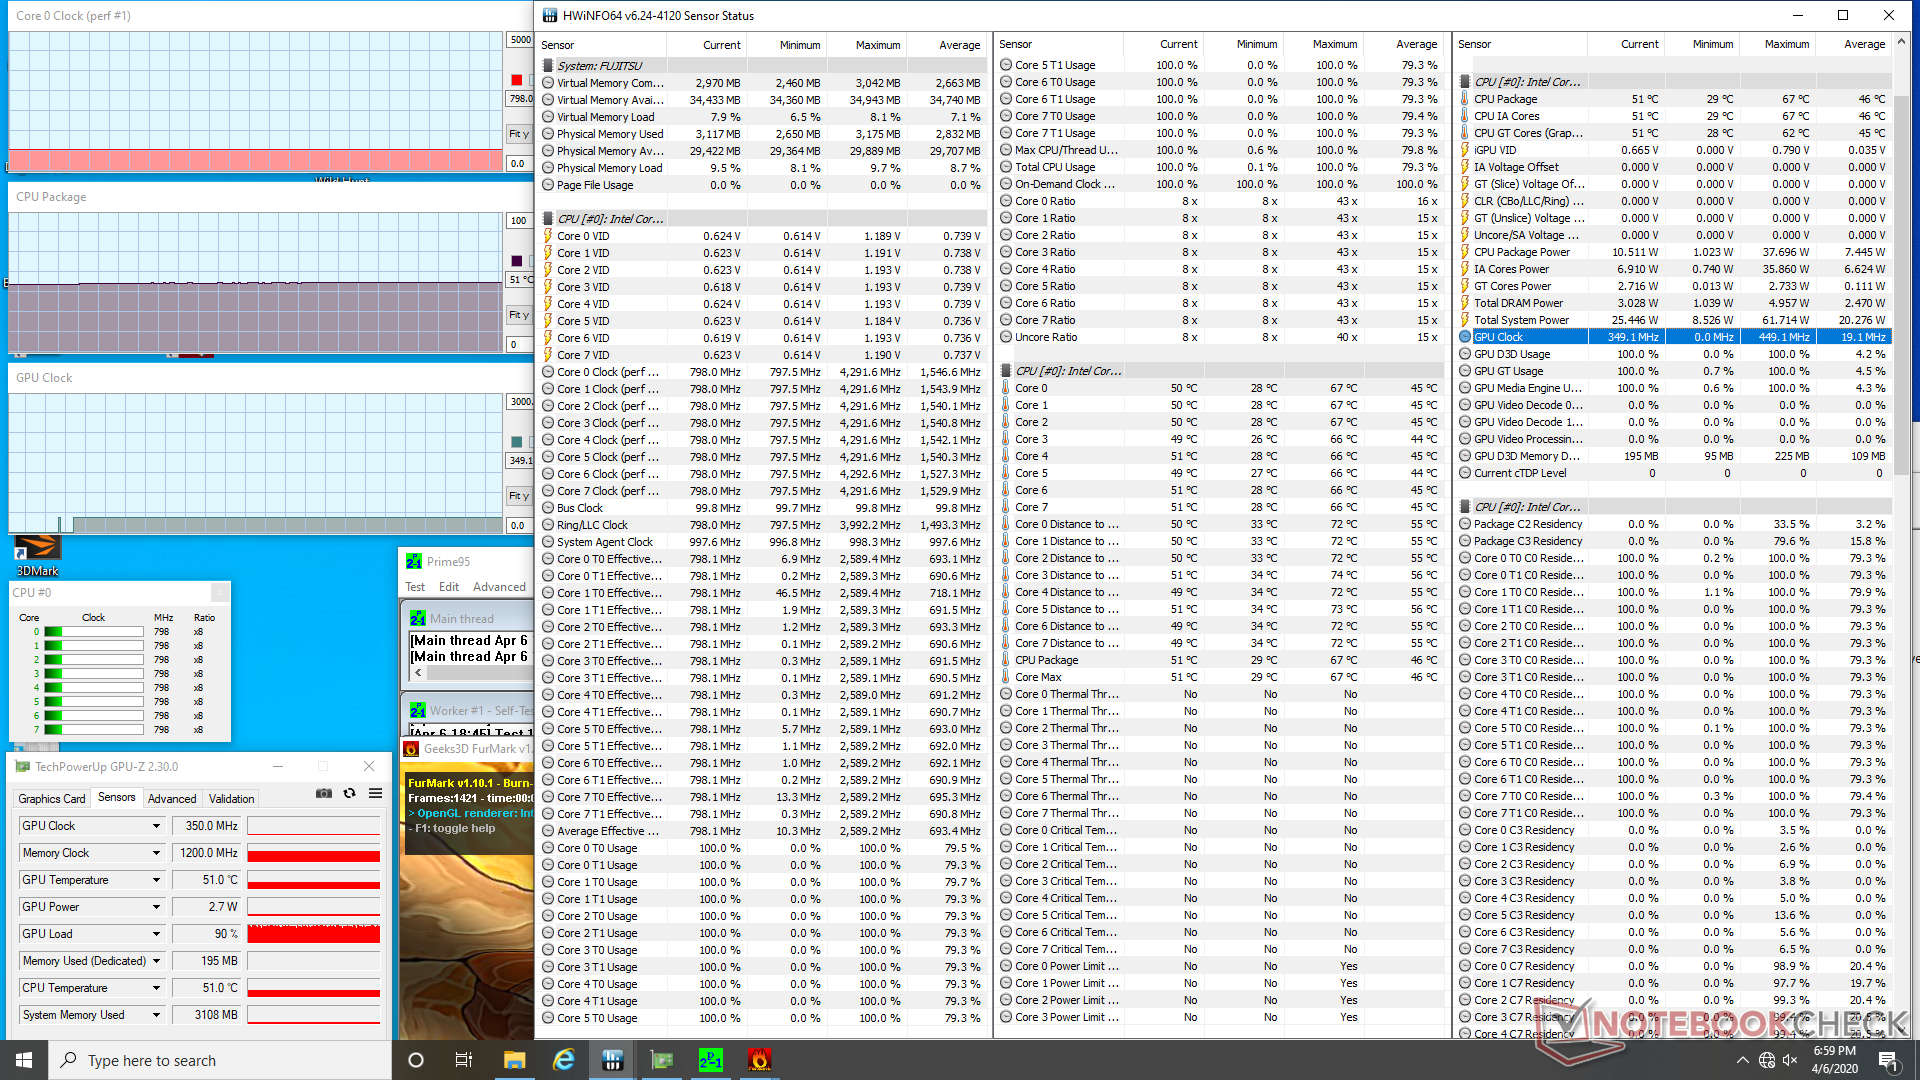Switch to GPU-Z via taskbar icon

tap(661, 1060)
